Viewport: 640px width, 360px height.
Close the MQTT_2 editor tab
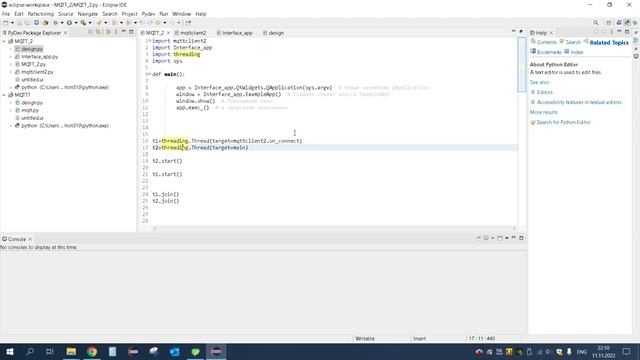pos(168,33)
